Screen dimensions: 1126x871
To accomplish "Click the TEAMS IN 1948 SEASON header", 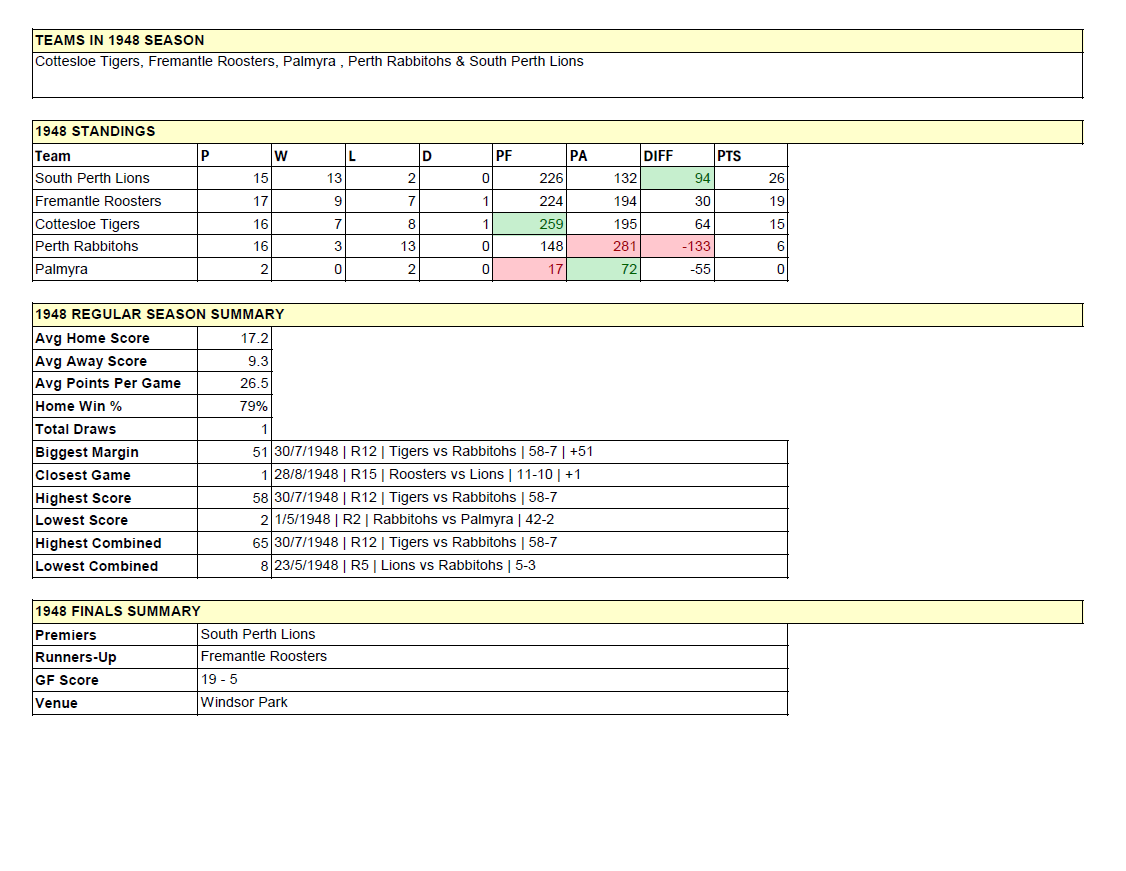I will pos(119,40).
